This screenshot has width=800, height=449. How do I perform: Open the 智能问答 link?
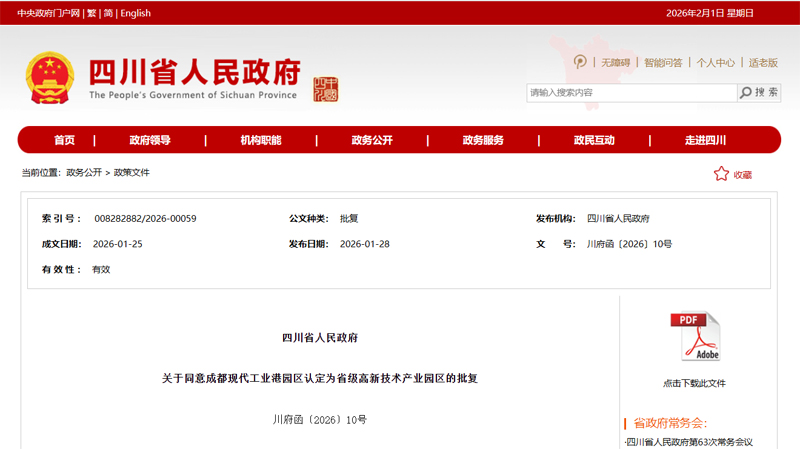tap(663, 62)
